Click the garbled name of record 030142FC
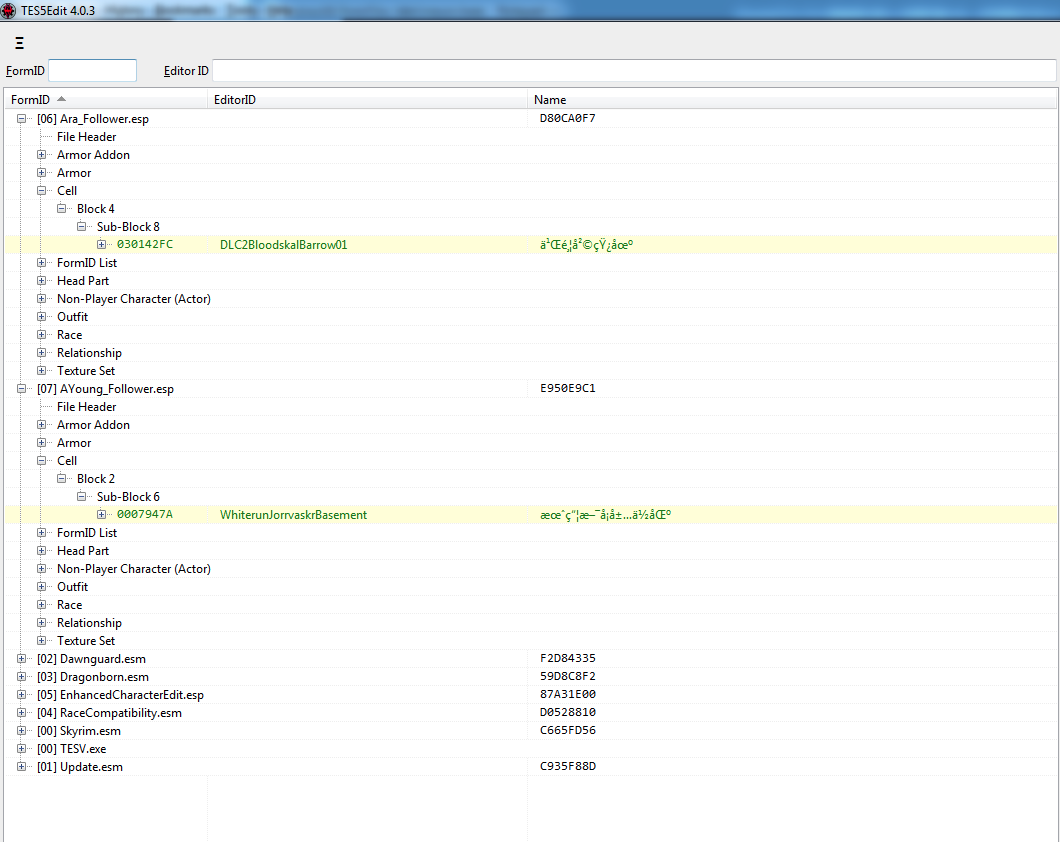Image resolution: width=1060 pixels, height=842 pixels. pyautogui.click(x=587, y=245)
